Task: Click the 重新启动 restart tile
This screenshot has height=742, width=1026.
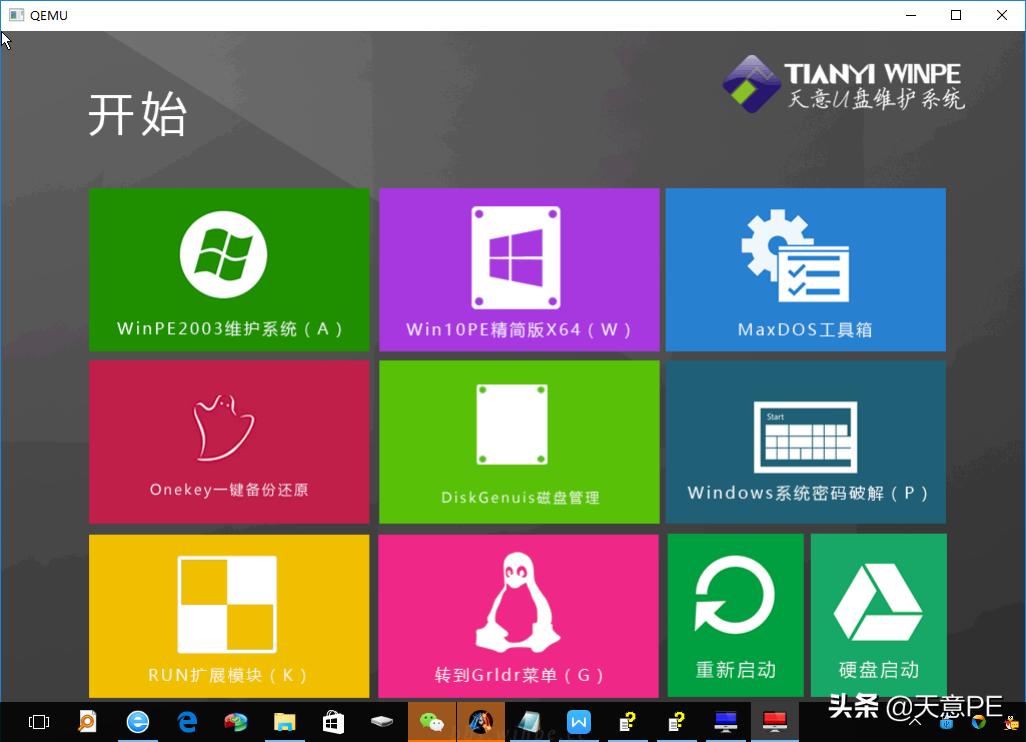Action: tap(735, 615)
